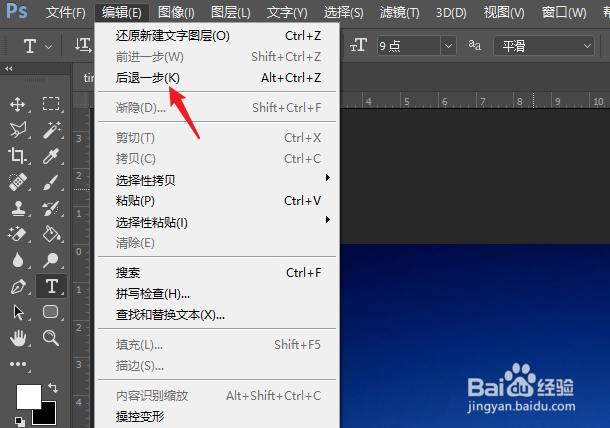Toggle text orientation in options bar
The height and width of the screenshot is (428, 610).
(x=83, y=46)
